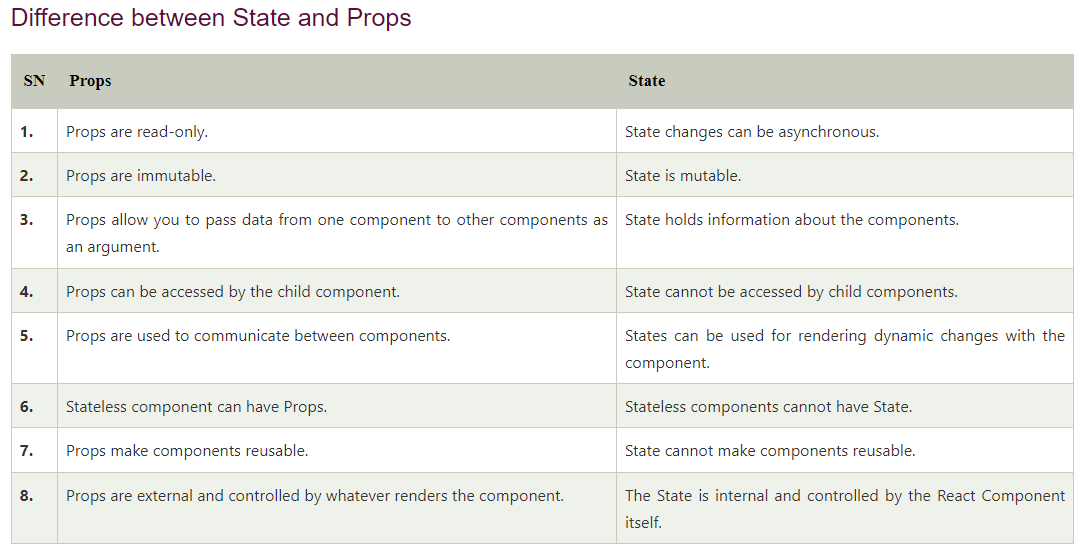Select 'Props are used to communicate between components.'
This screenshot has height=560, width=1087.
click(x=258, y=336)
